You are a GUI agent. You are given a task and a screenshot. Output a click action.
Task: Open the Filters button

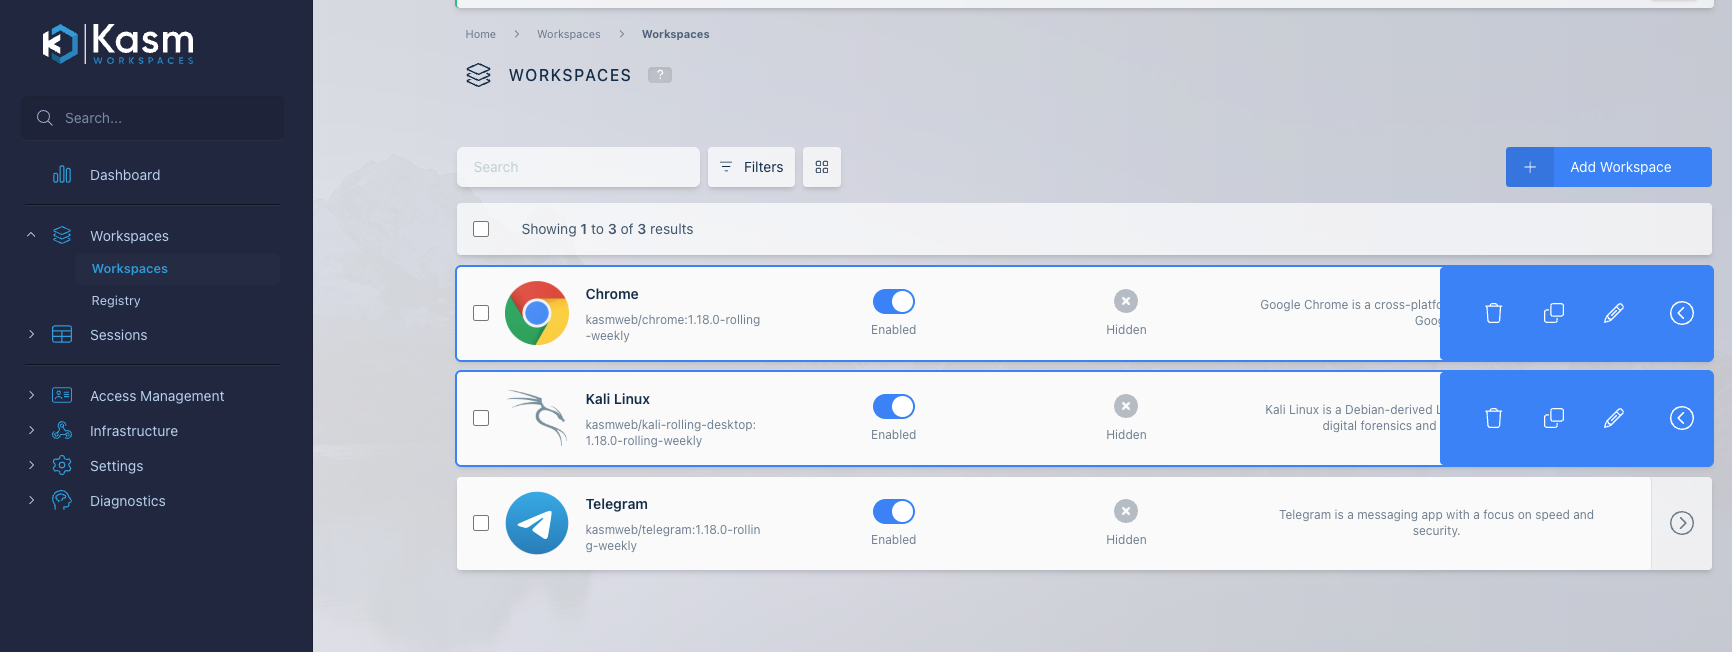click(751, 167)
